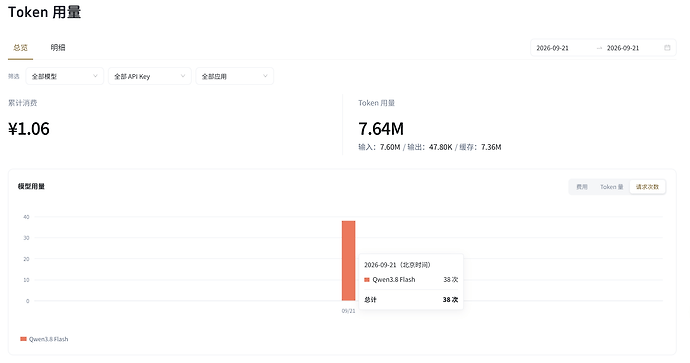The height and width of the screenshot is (363, 690).
Task: Open the 总览 tab
Action: [20, 48]
